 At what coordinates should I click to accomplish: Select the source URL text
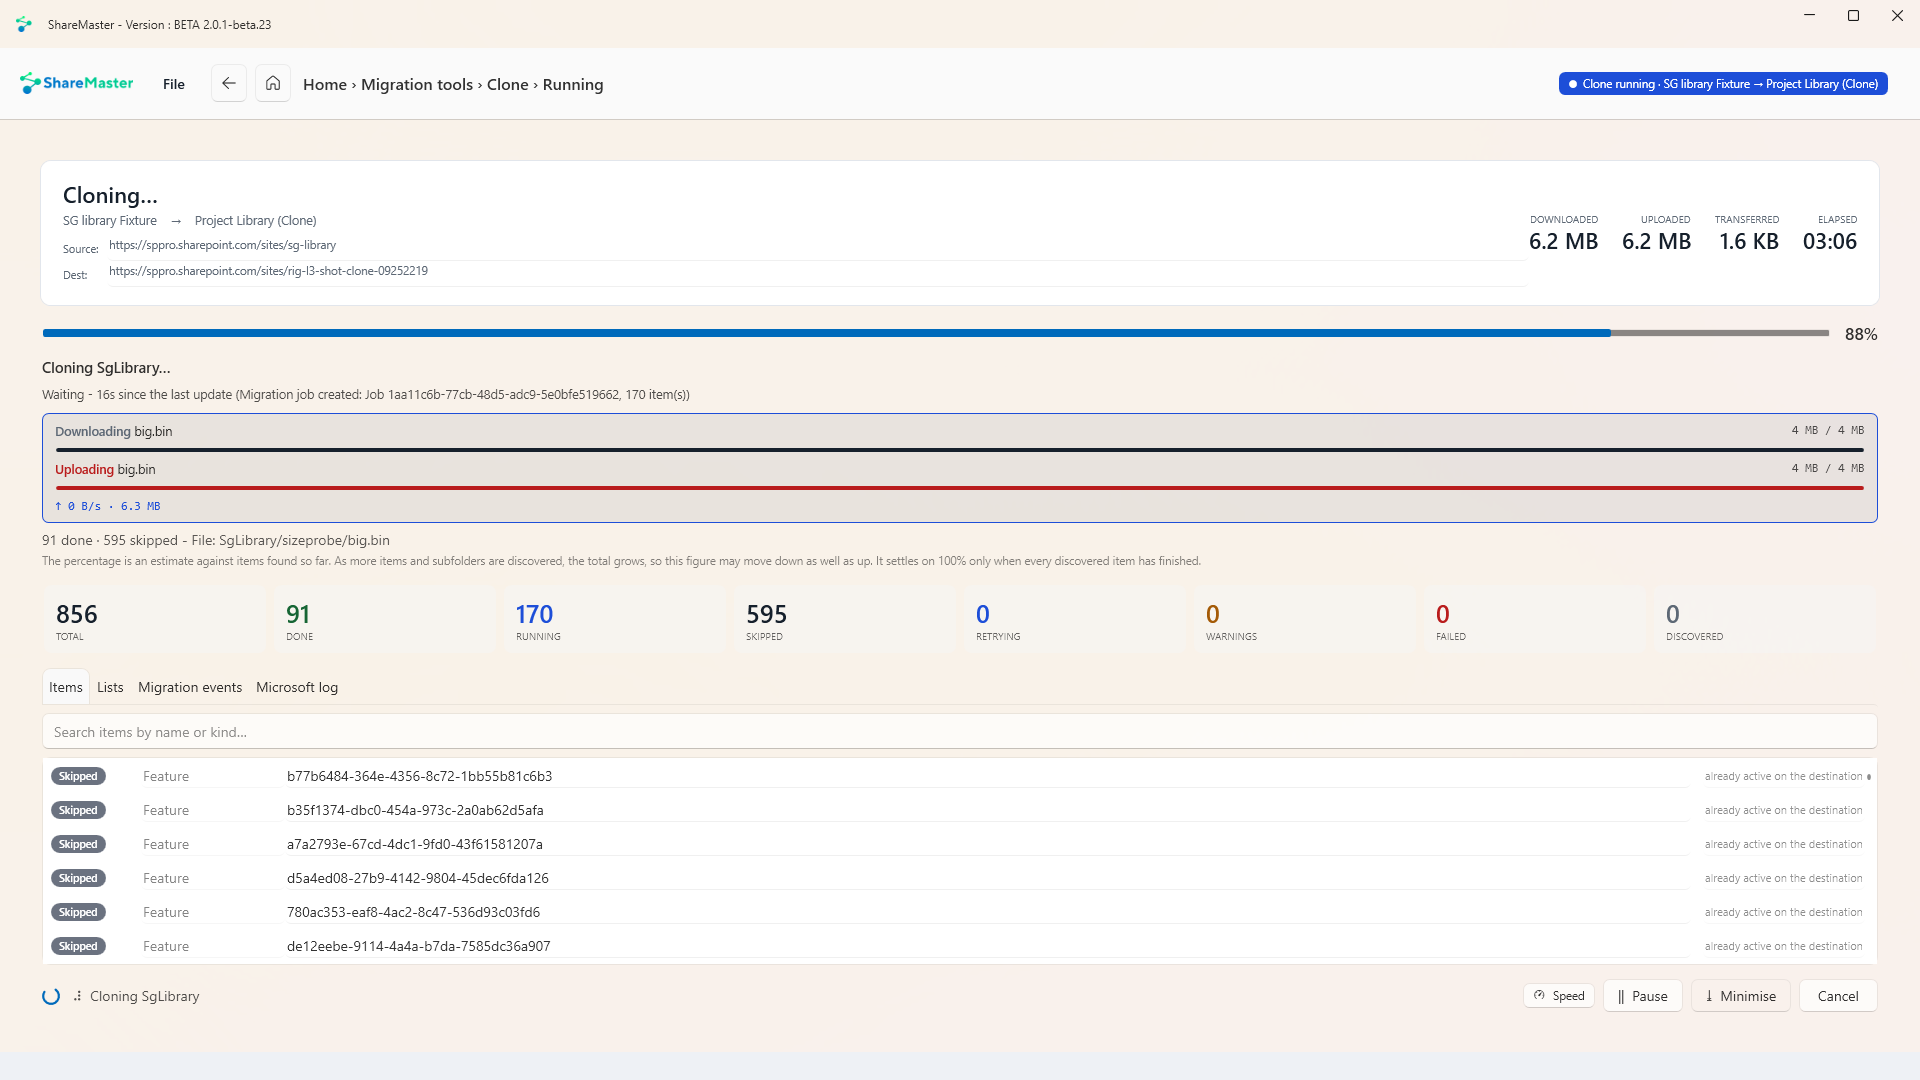click(x=222, y=245)
